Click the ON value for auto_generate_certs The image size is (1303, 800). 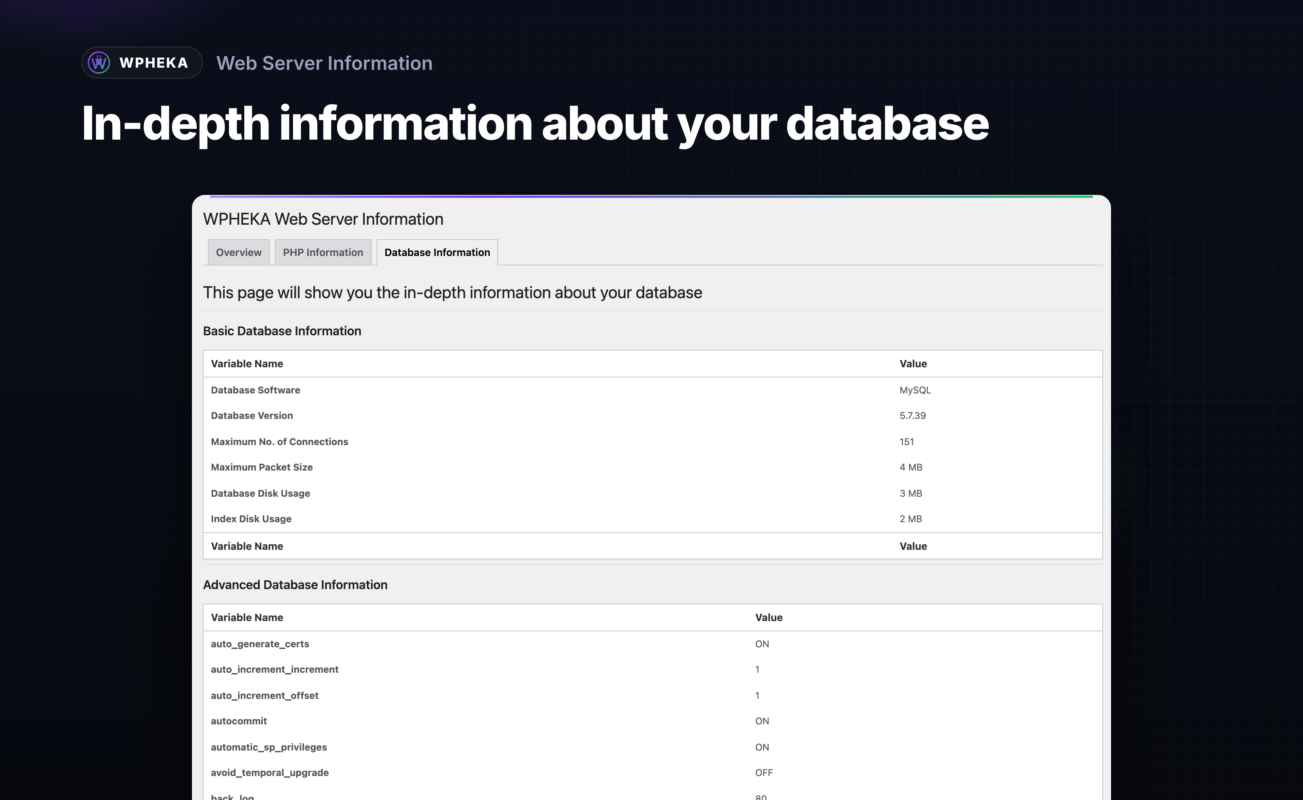click(762, 644)
